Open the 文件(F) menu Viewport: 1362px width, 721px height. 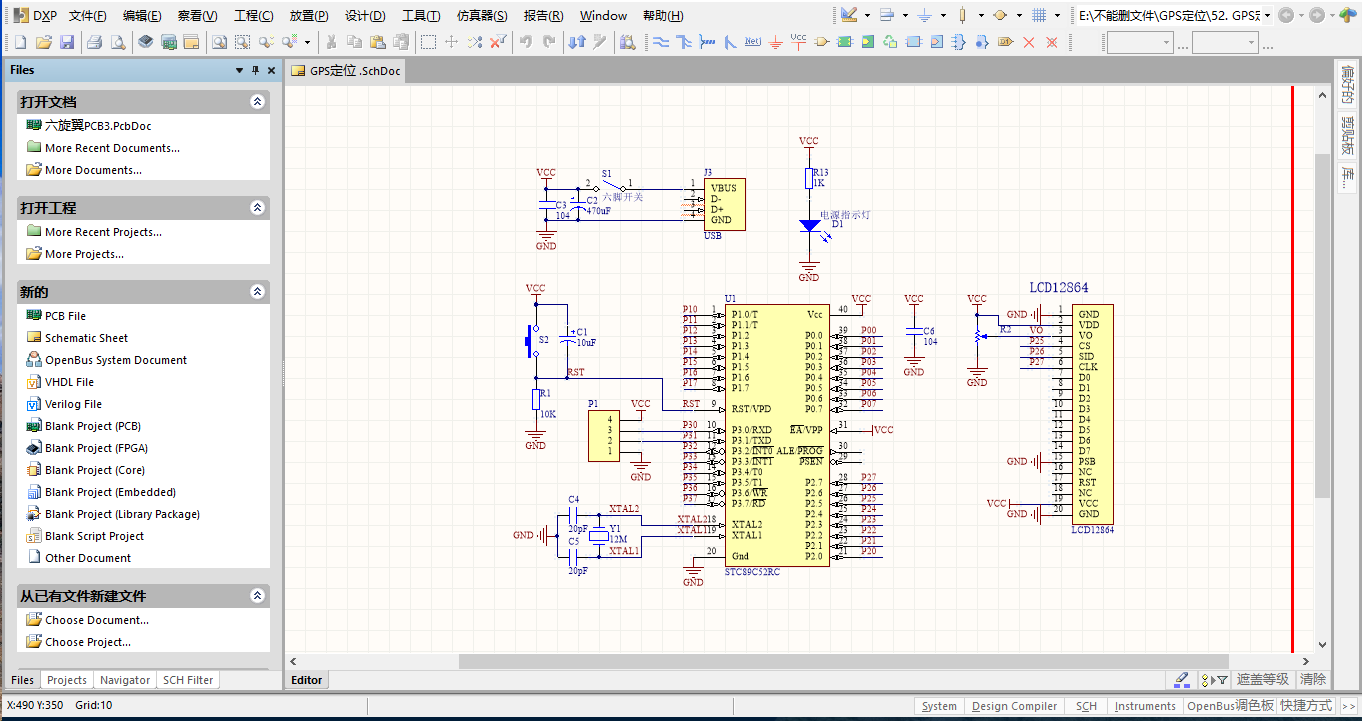click(x=88, y=16)
